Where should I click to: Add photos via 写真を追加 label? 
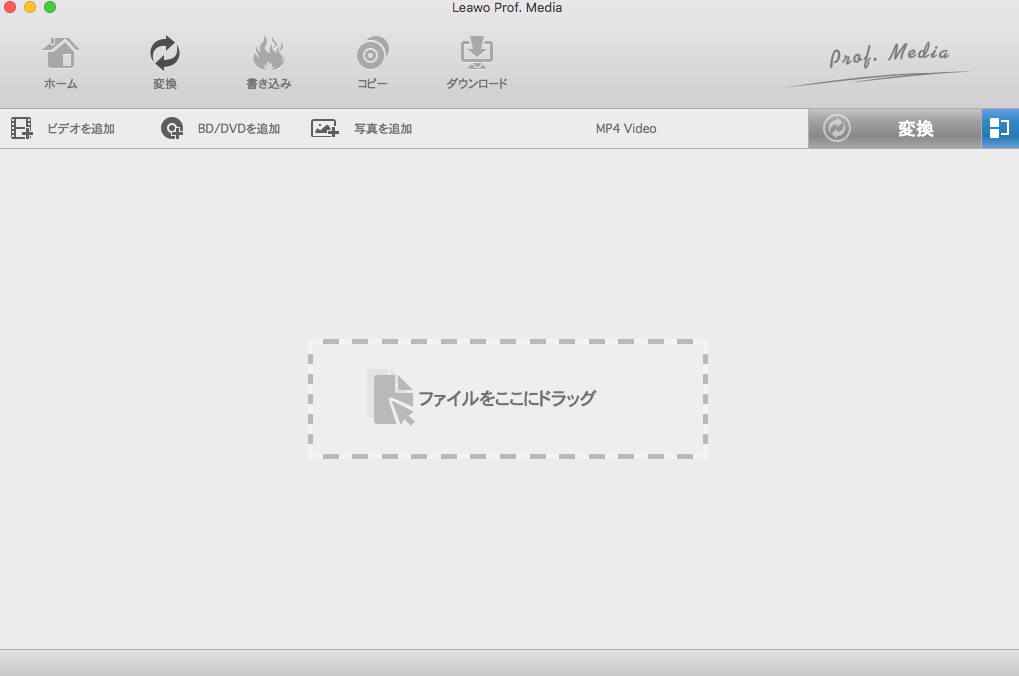pyautogui.click(x=383, y=129)
